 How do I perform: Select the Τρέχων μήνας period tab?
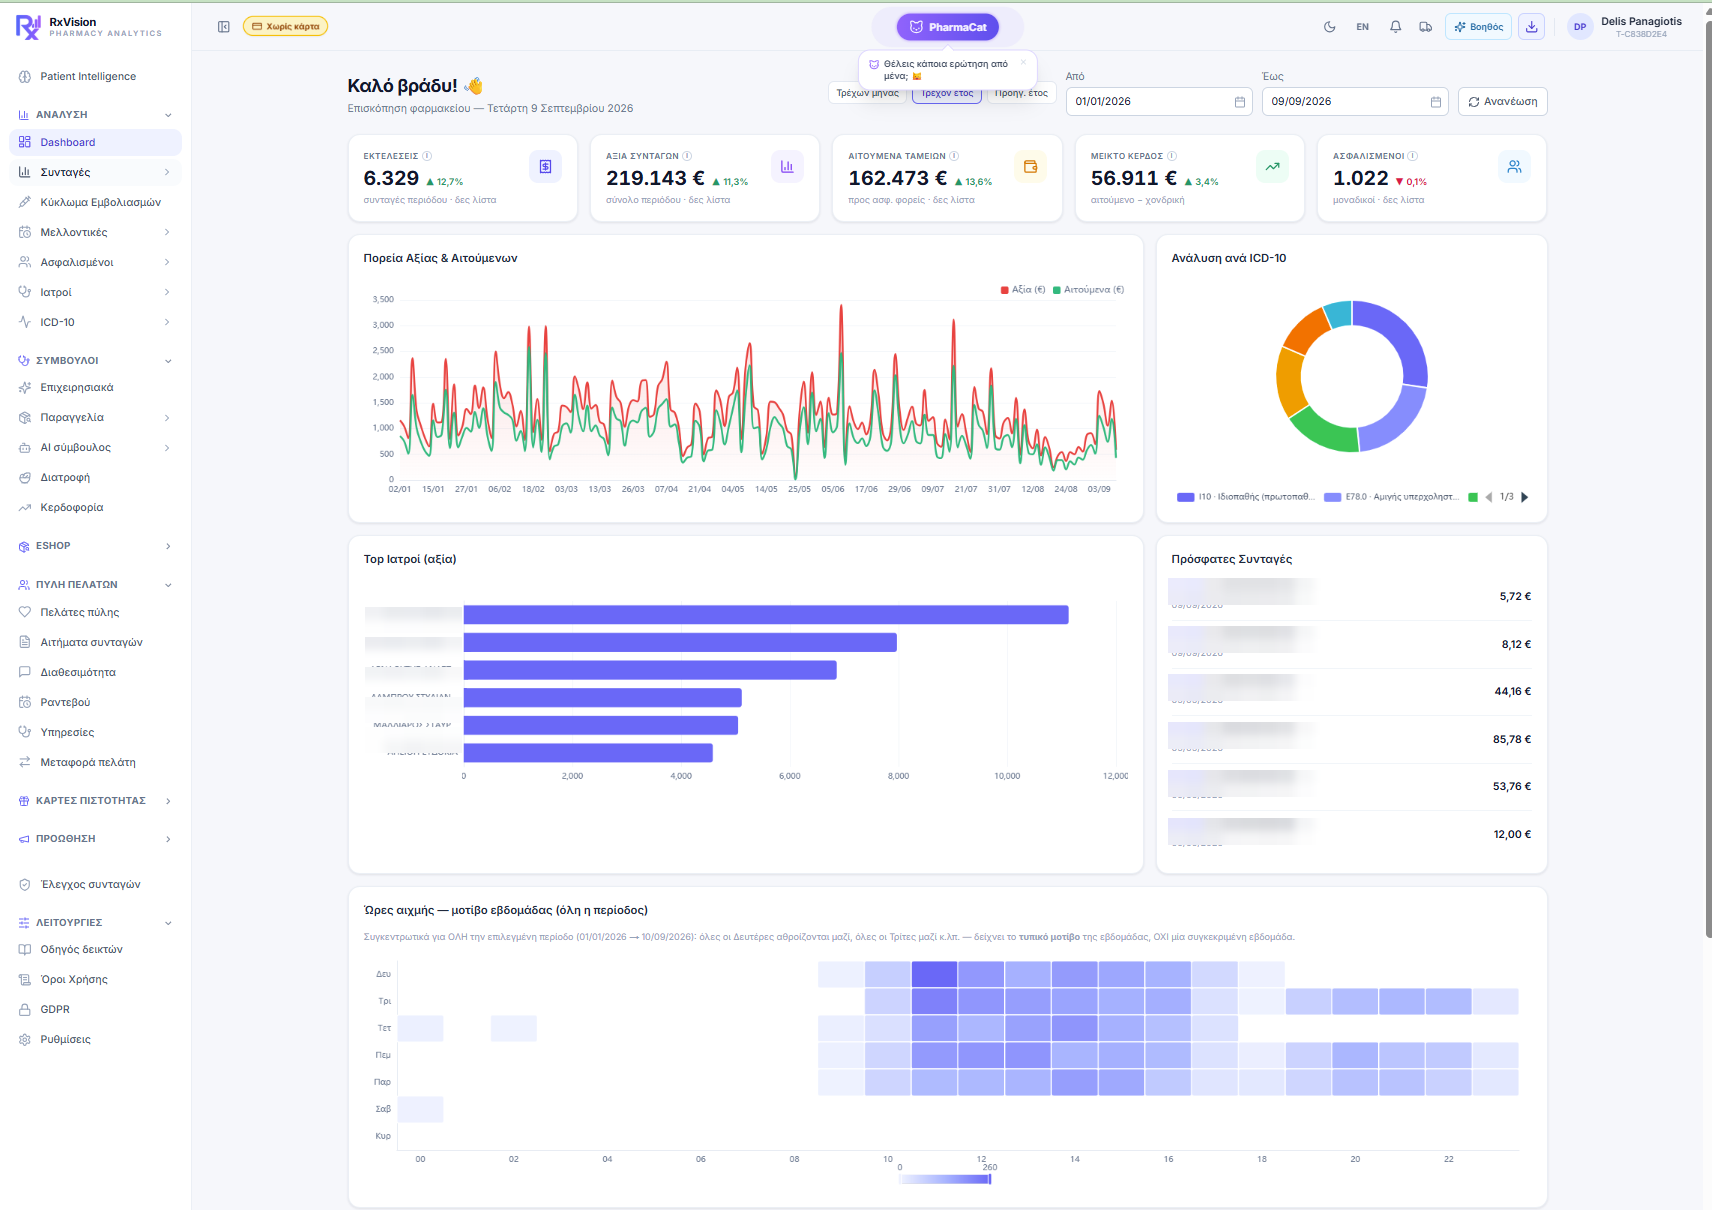(867, 94)
